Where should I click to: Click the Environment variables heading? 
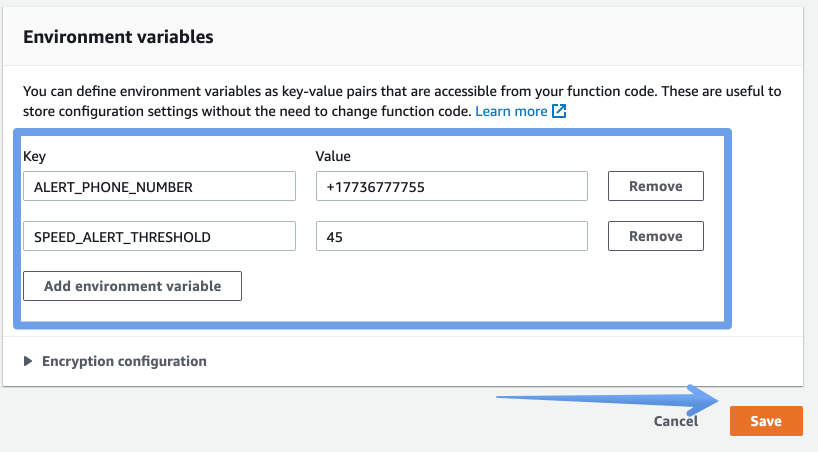coord(118,37)
